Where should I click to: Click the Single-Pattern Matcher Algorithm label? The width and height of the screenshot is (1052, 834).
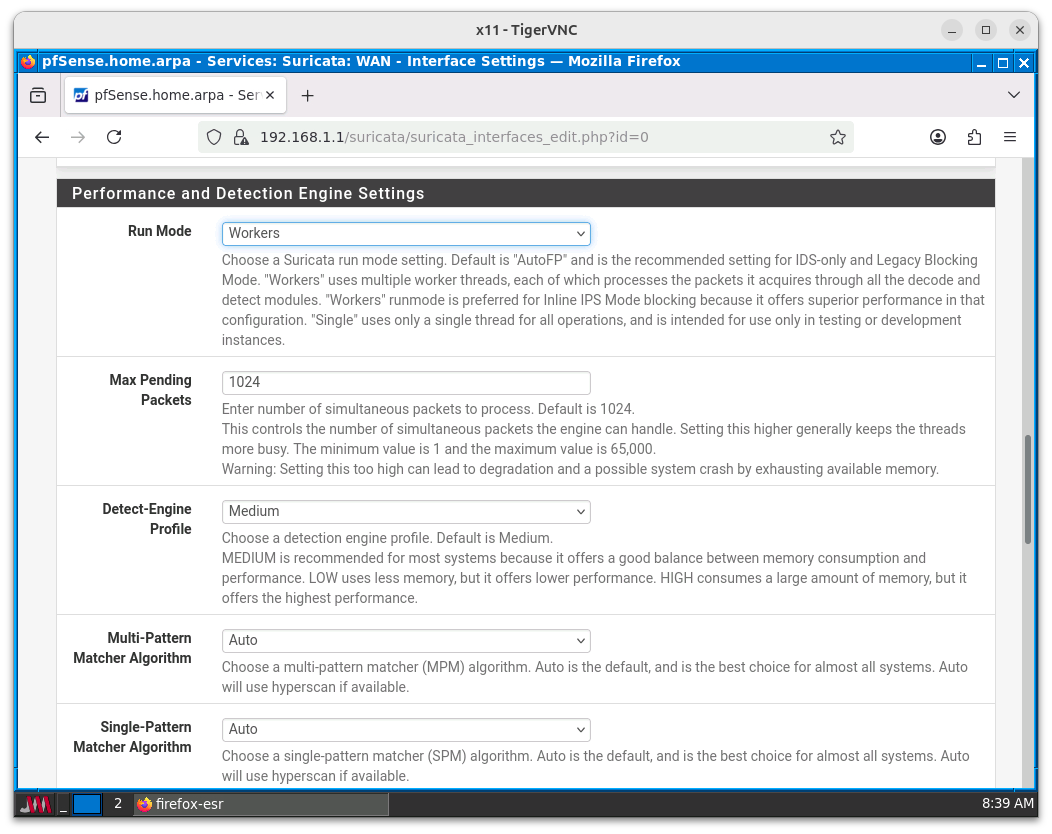[x=132, y=737]
